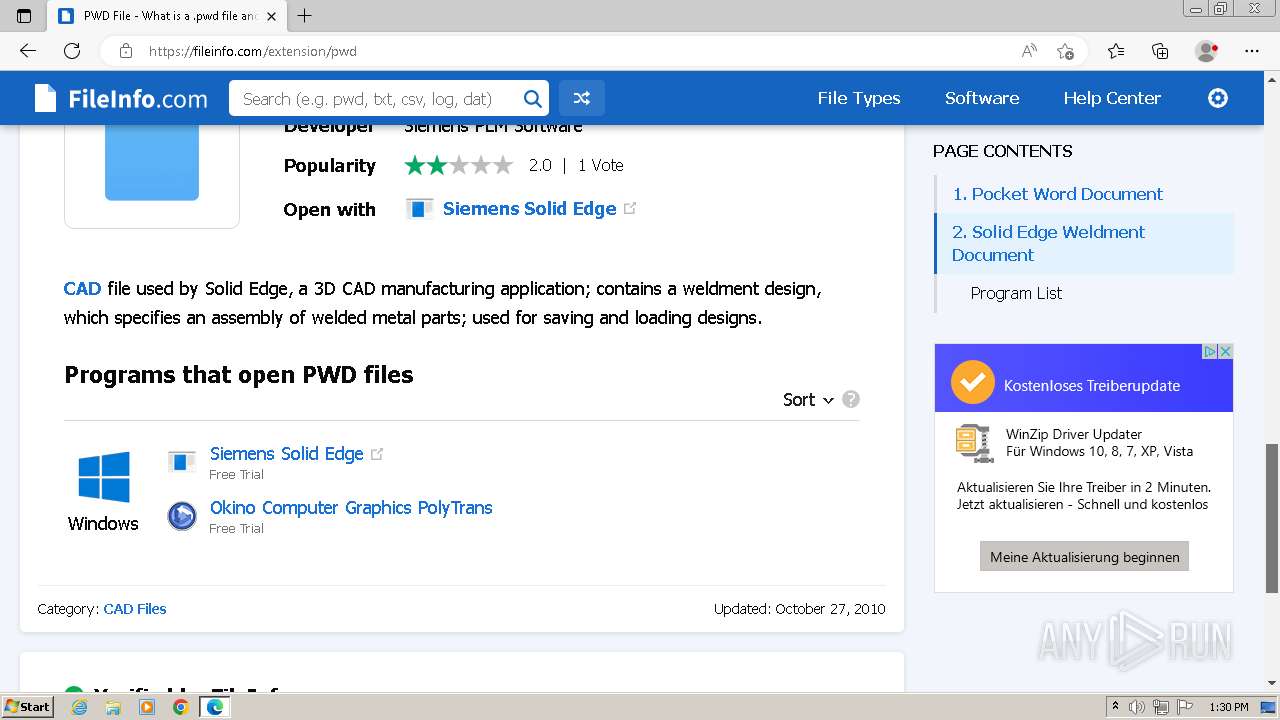This screenshot has width=1280, height=720.
Task: Click the help question mark next to Sort
Action: (851, 399)
